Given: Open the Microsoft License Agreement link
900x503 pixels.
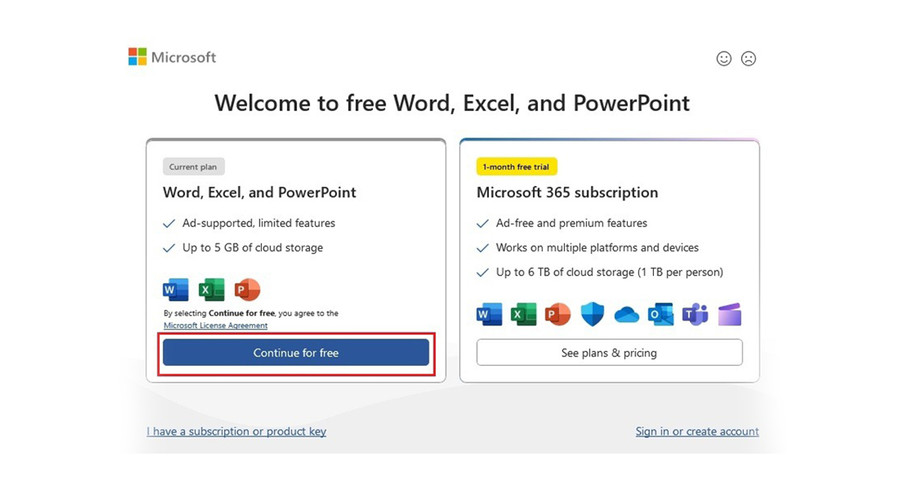Looking at the screenshot, I should [215, 325].
